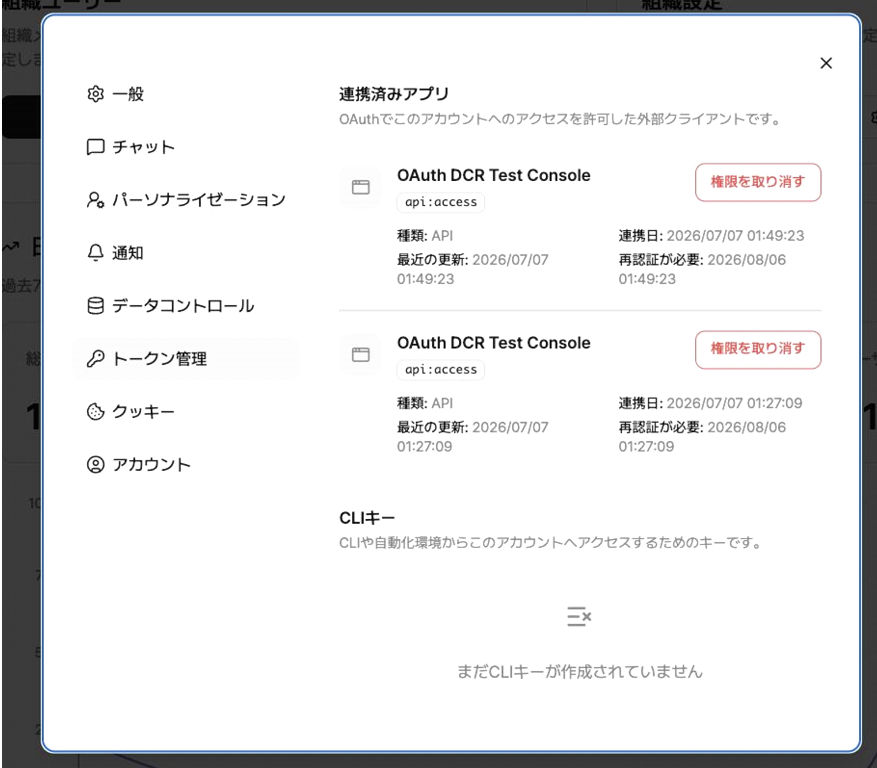Go to the アカウント section
Screen dimensions: 877x768
tap(186, 465)
